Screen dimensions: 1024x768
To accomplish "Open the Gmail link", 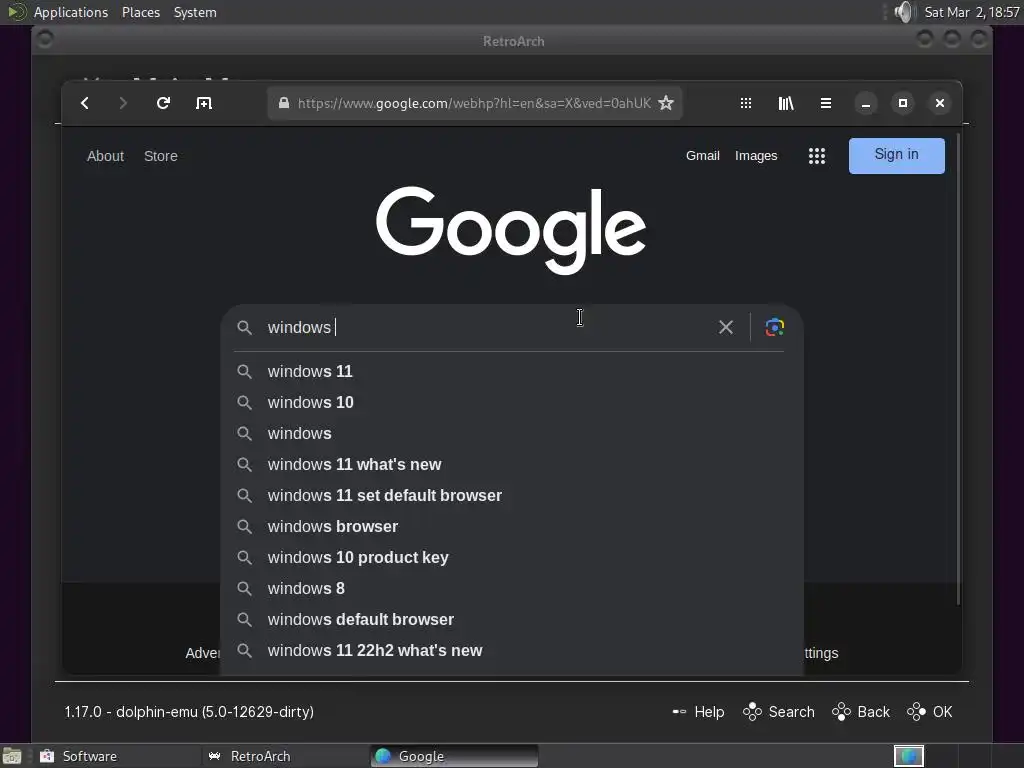I will [x=703, y=155].
